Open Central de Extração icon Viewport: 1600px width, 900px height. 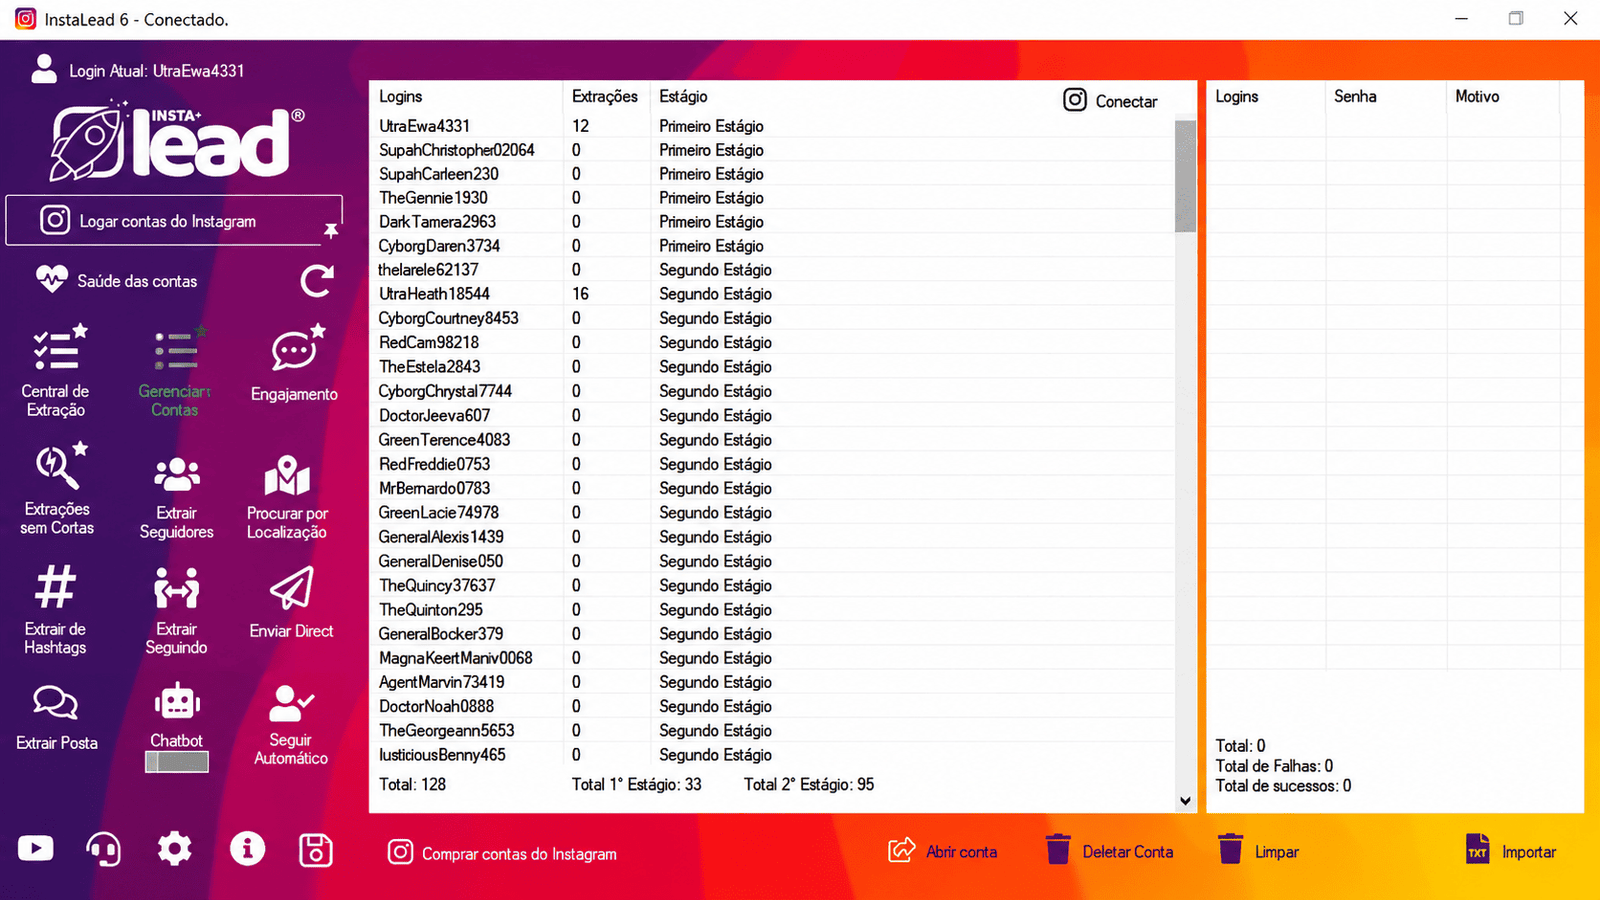(x=57, y=348)
